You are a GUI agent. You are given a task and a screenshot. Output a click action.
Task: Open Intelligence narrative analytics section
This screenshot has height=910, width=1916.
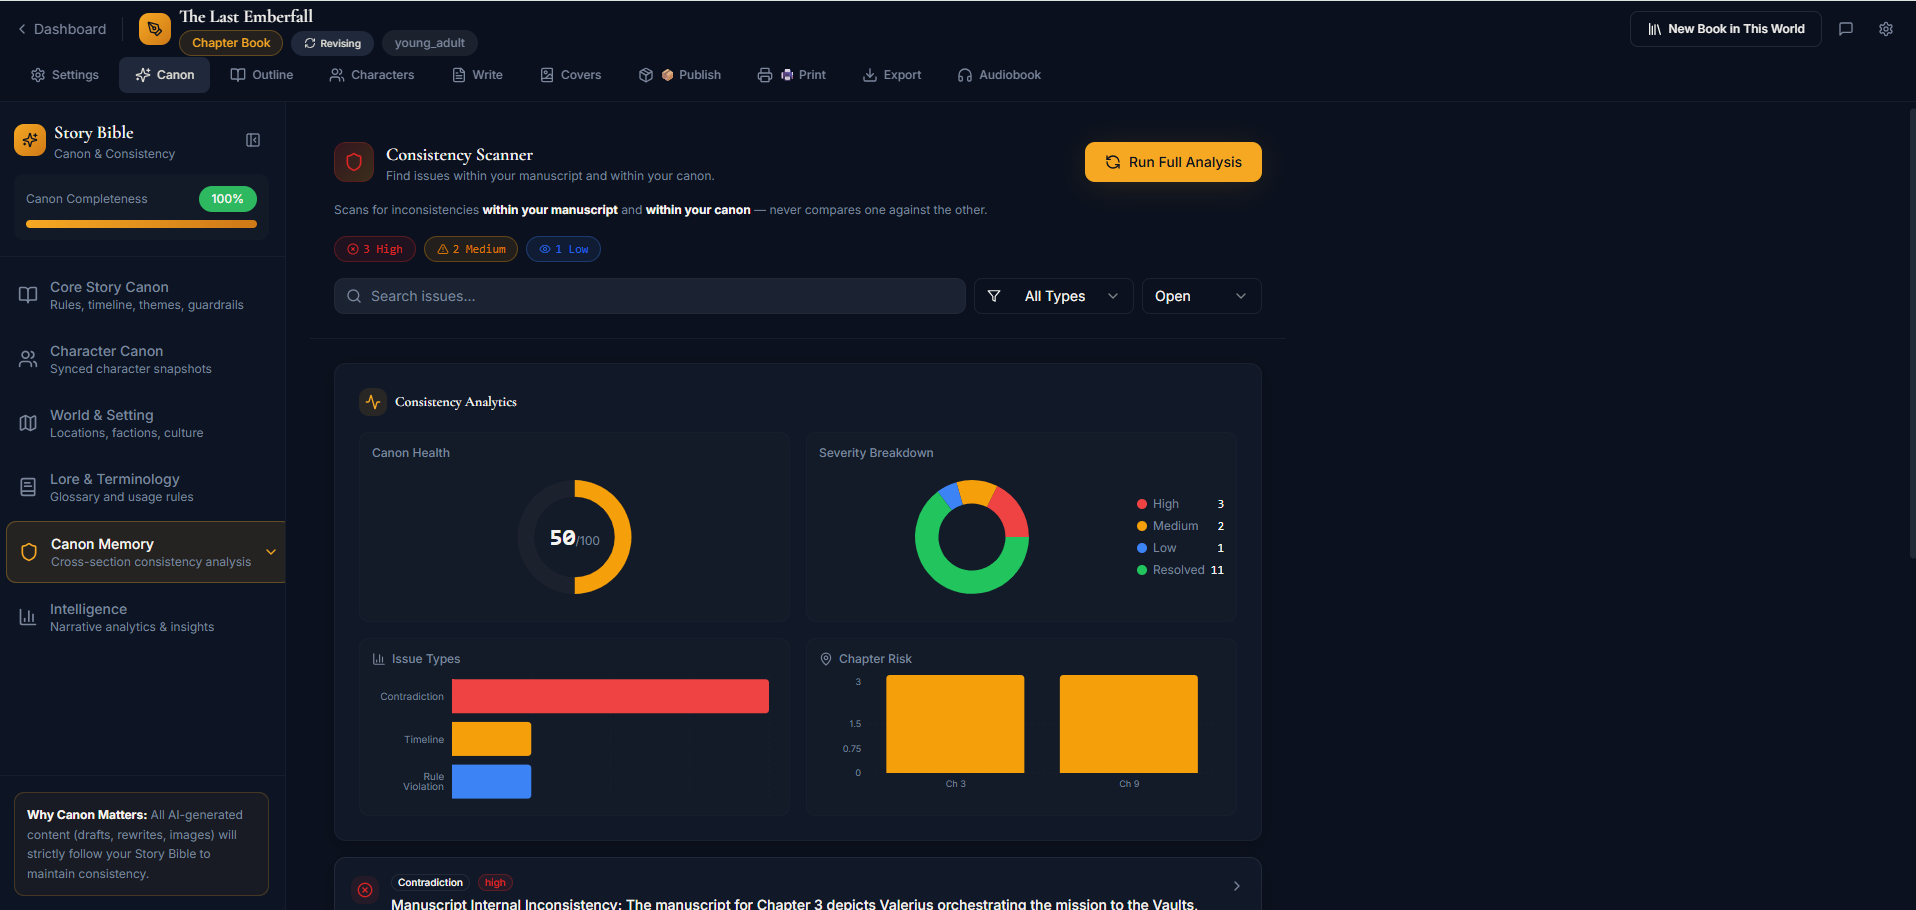coord(143,617)
